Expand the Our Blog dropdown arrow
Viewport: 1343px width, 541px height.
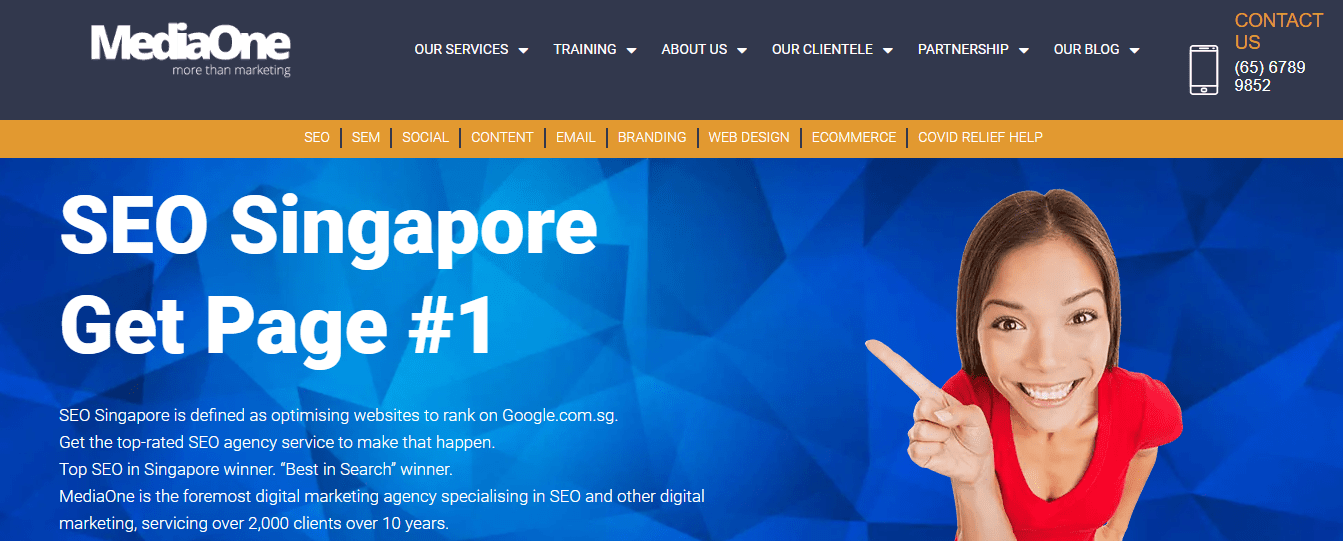1134,50
